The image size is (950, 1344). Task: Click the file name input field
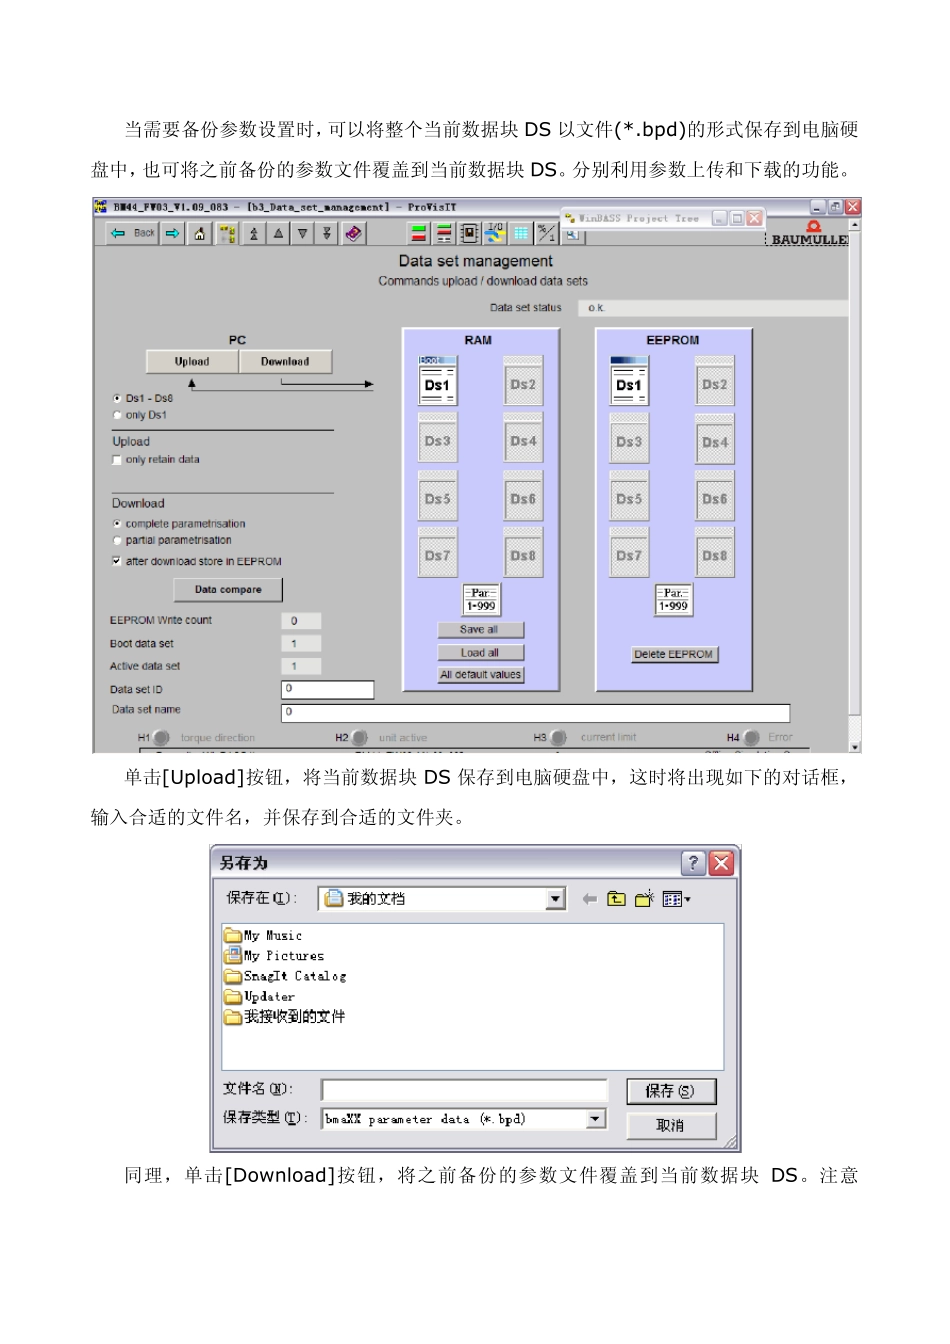pyautogui.click(x=464, y=1090)
